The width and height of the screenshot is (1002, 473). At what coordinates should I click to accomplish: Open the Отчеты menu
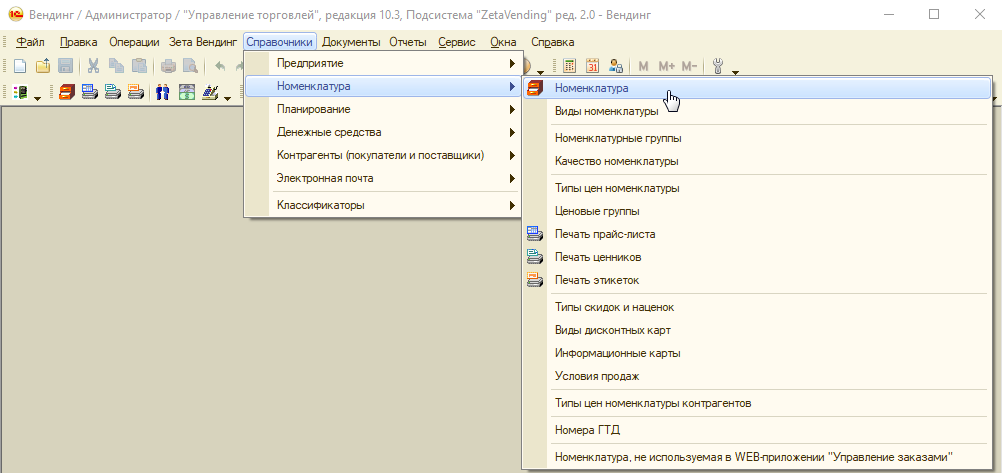pyautogui.click(x=408, y=42)
